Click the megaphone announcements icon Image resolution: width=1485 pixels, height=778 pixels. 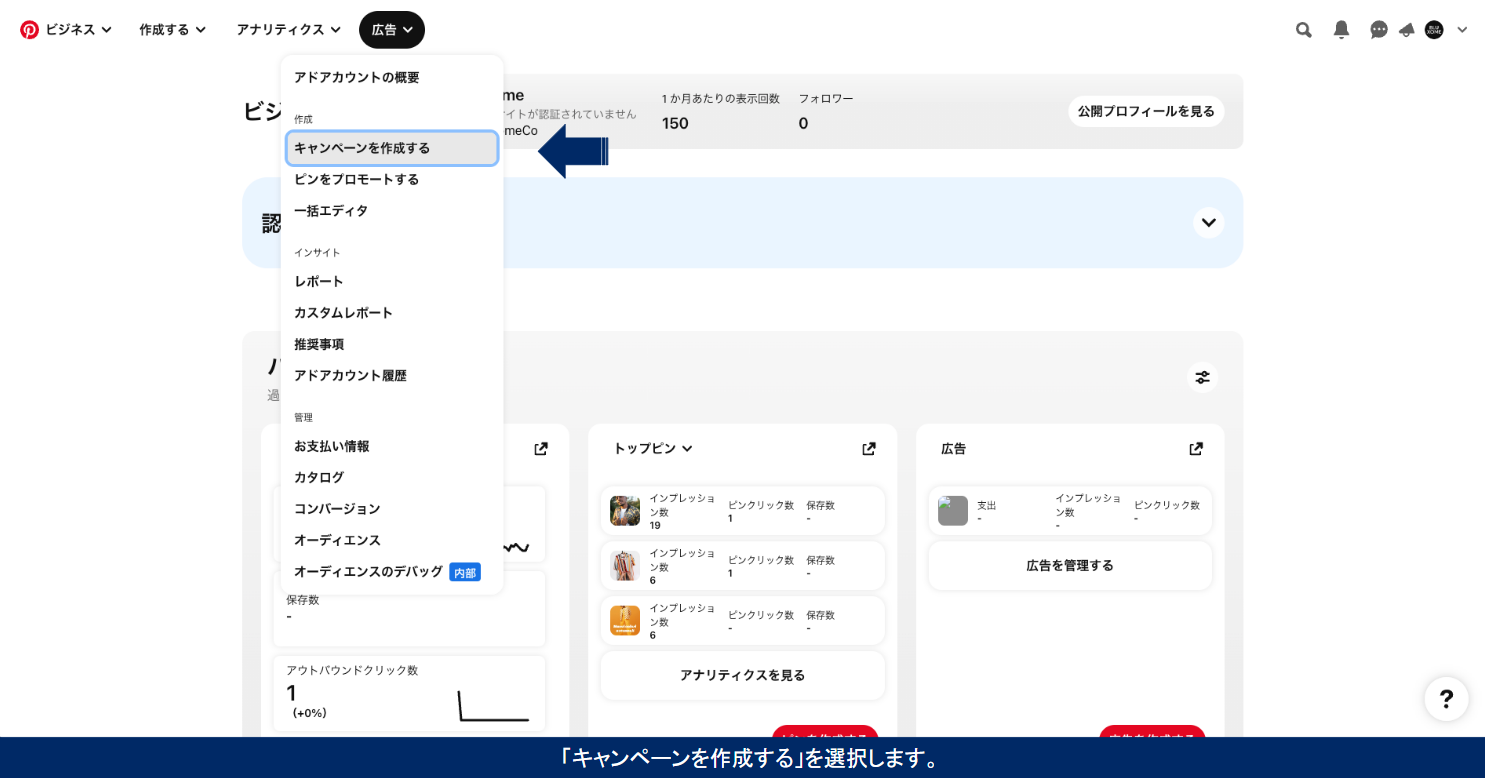(x=1406, y=30)
